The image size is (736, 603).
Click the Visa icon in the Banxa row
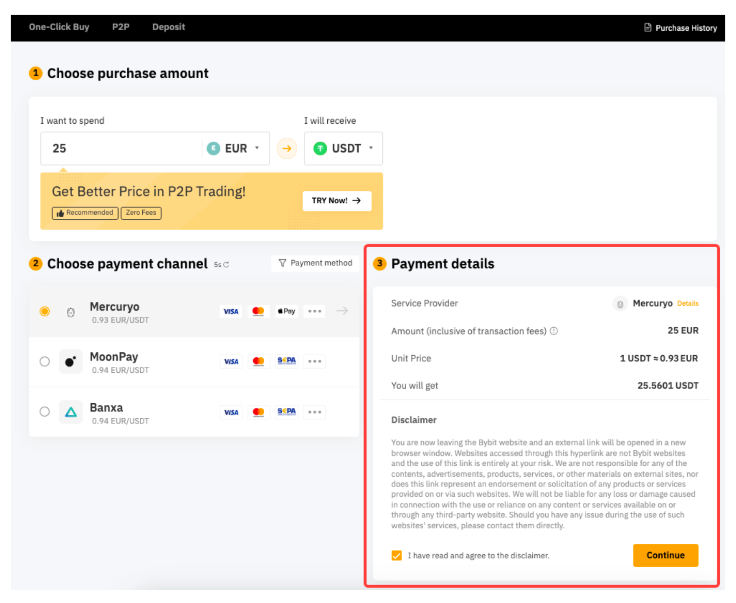231,412
